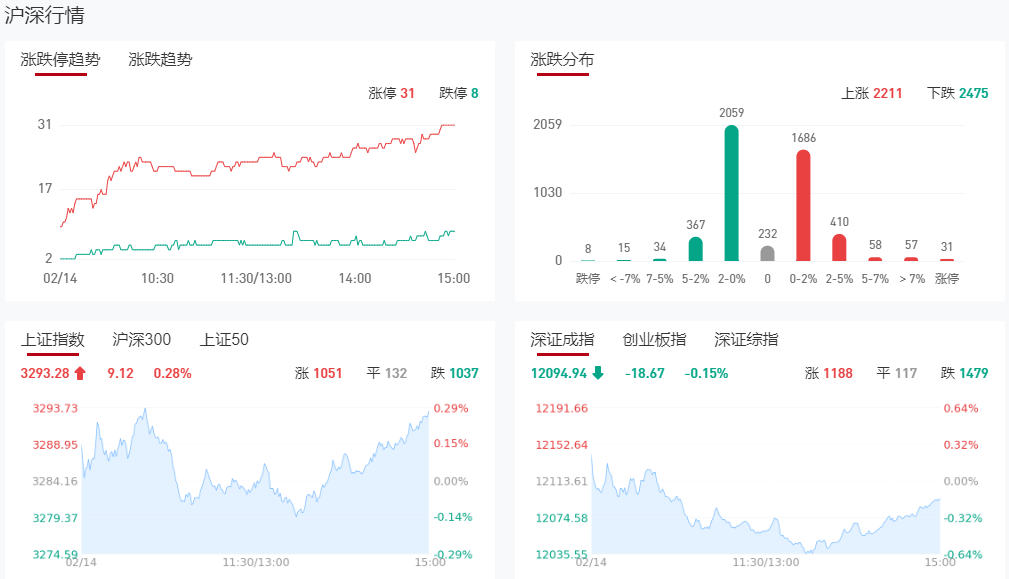This screenshot has height=579, width=1009.
Task: Switch to the 深证综指 tab
Action: point(746,340)
